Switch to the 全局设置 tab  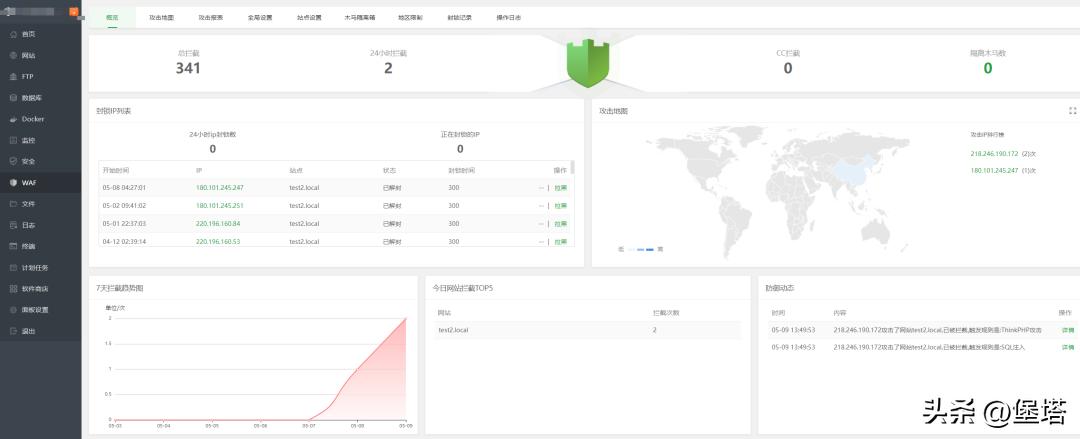click(x=260, y=18)
